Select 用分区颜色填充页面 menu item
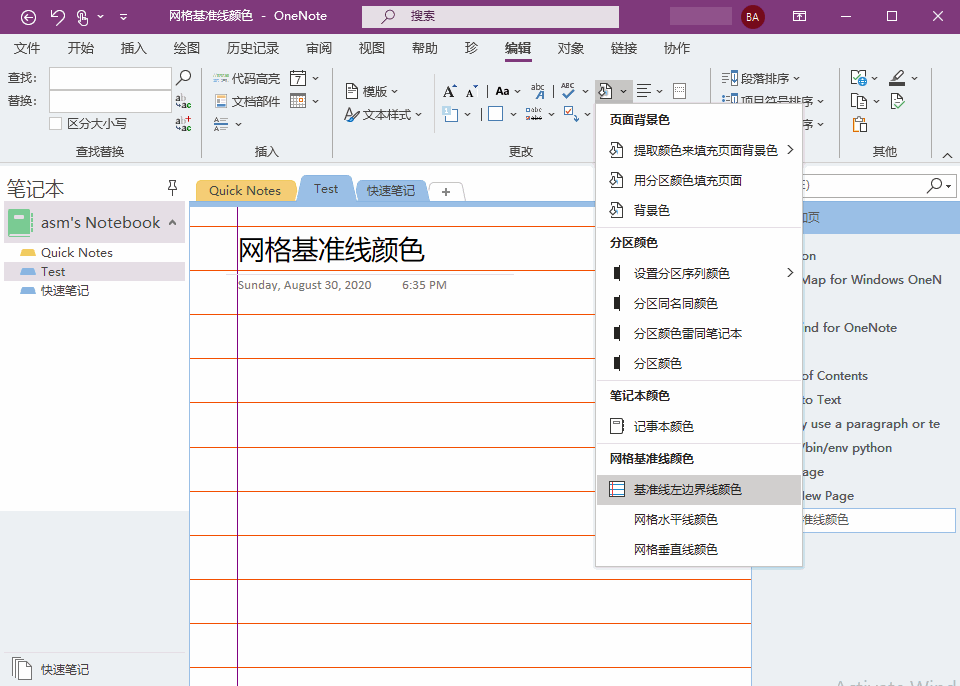This screenshot has height=686, width=960. (699, 180)
